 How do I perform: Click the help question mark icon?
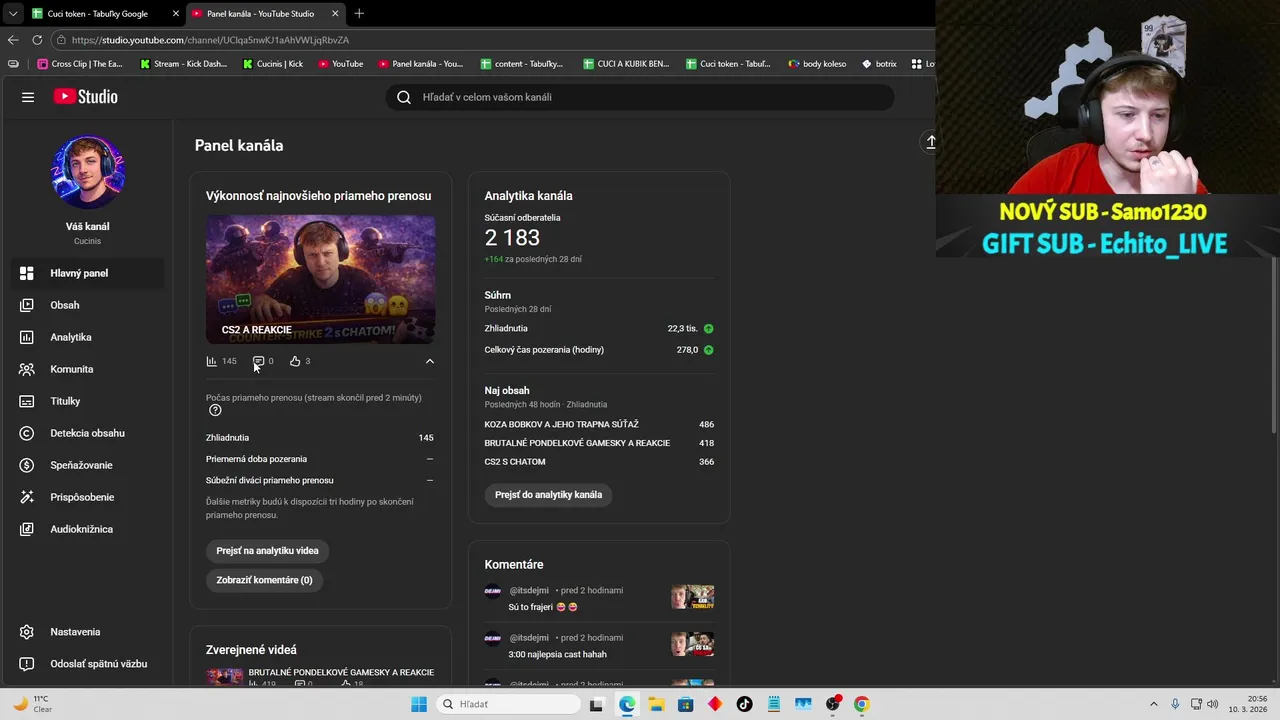tap(215, 410)
